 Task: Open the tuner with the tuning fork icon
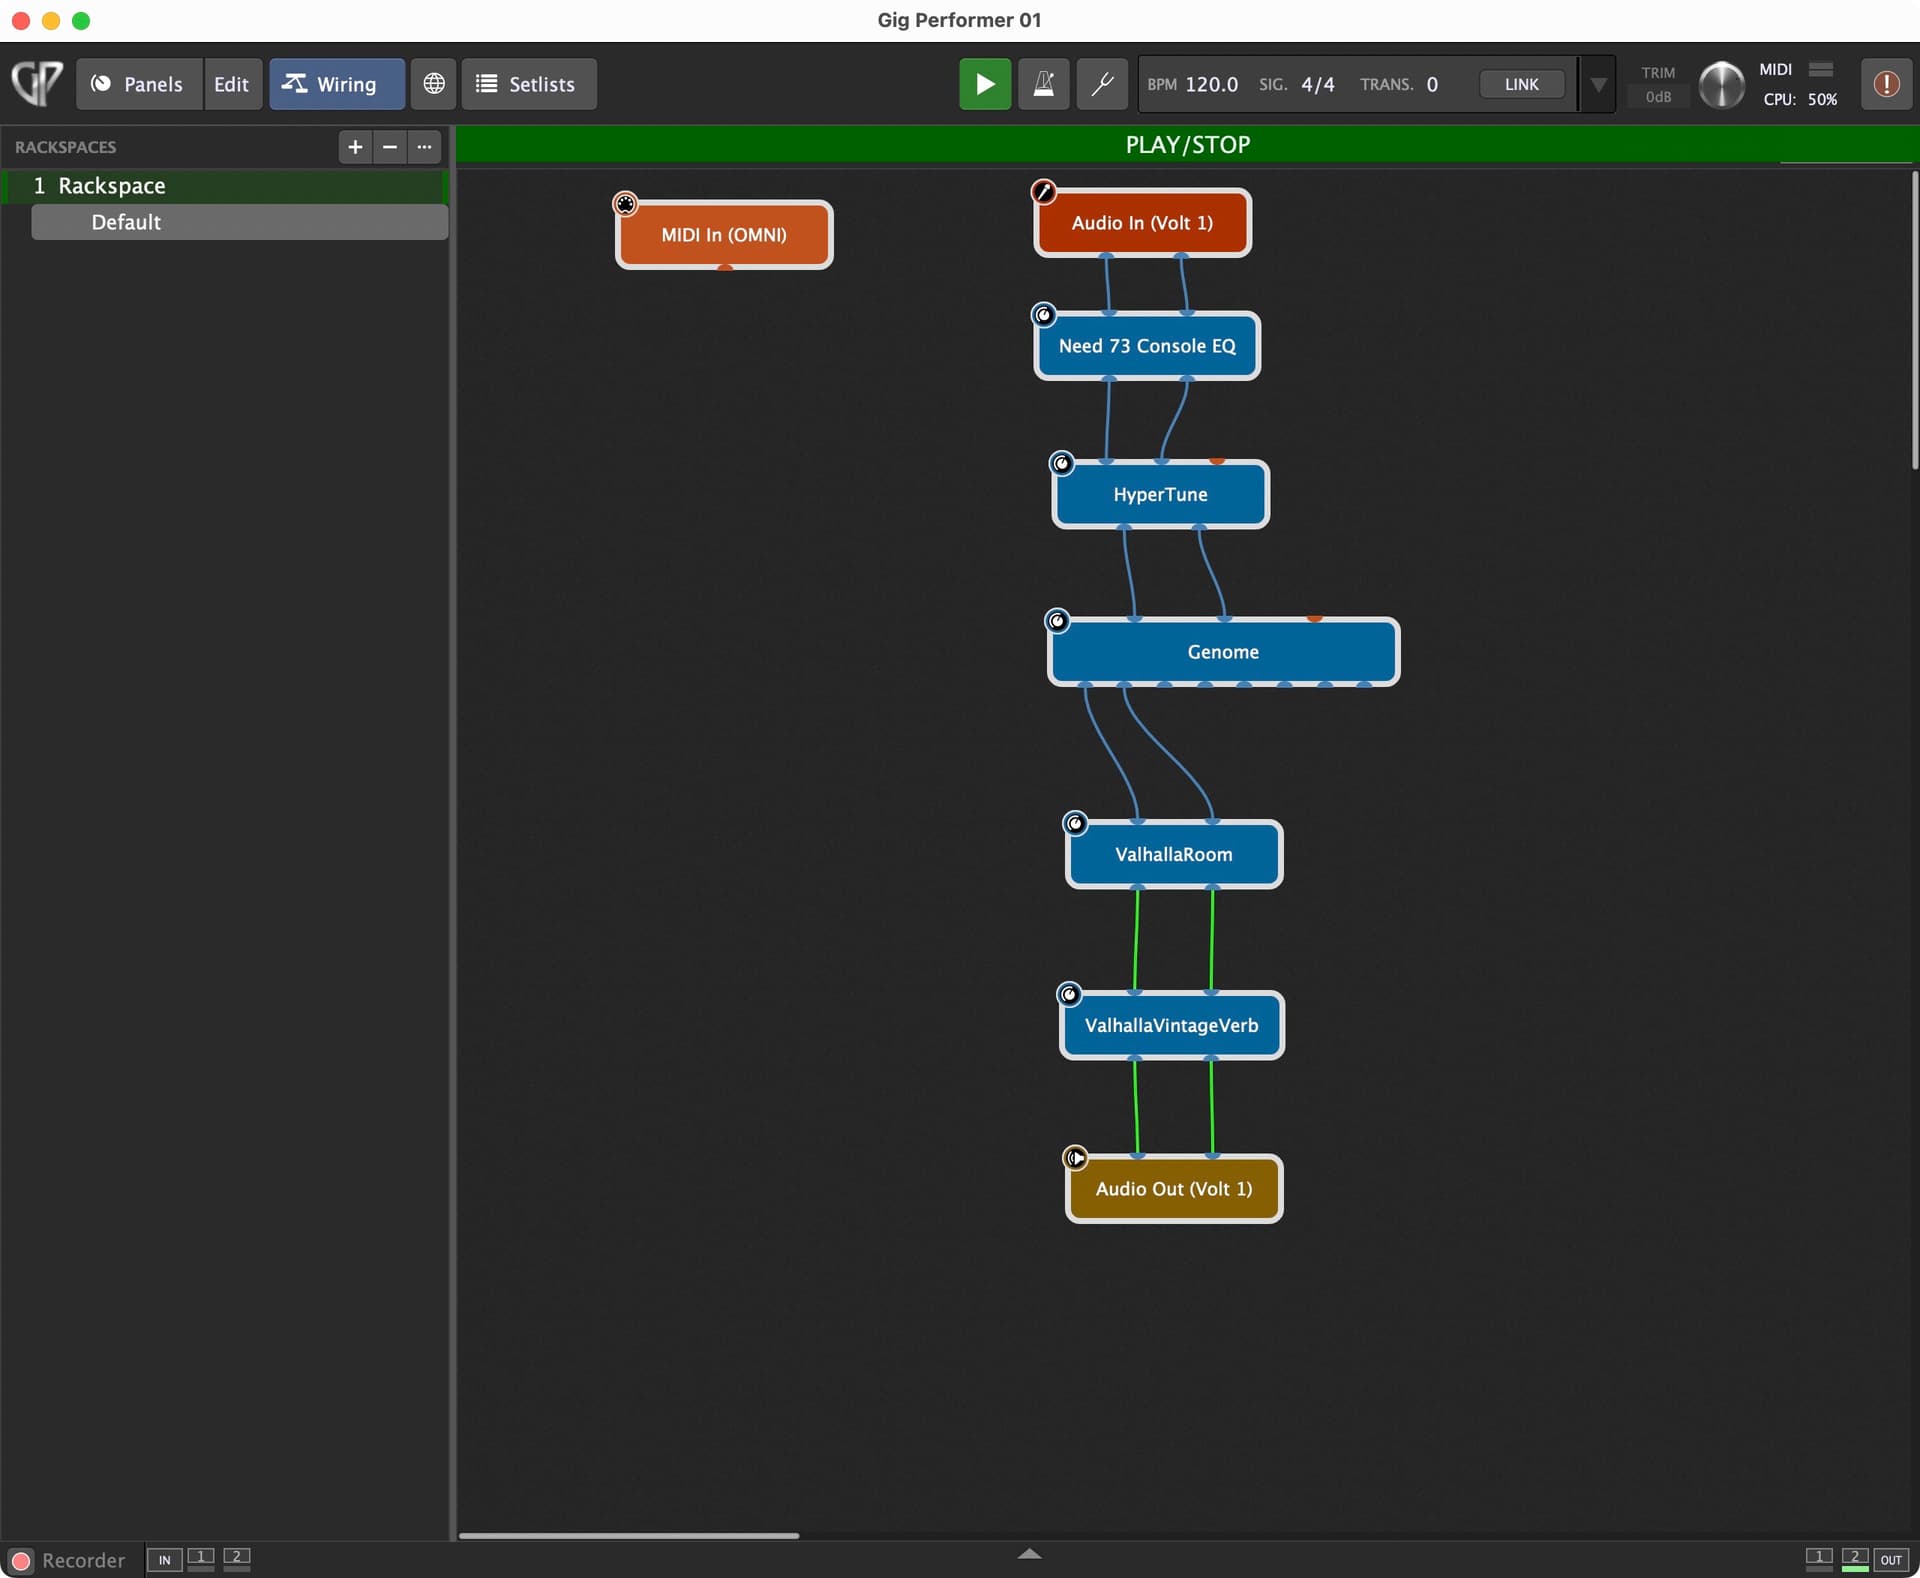(1102, 84)
